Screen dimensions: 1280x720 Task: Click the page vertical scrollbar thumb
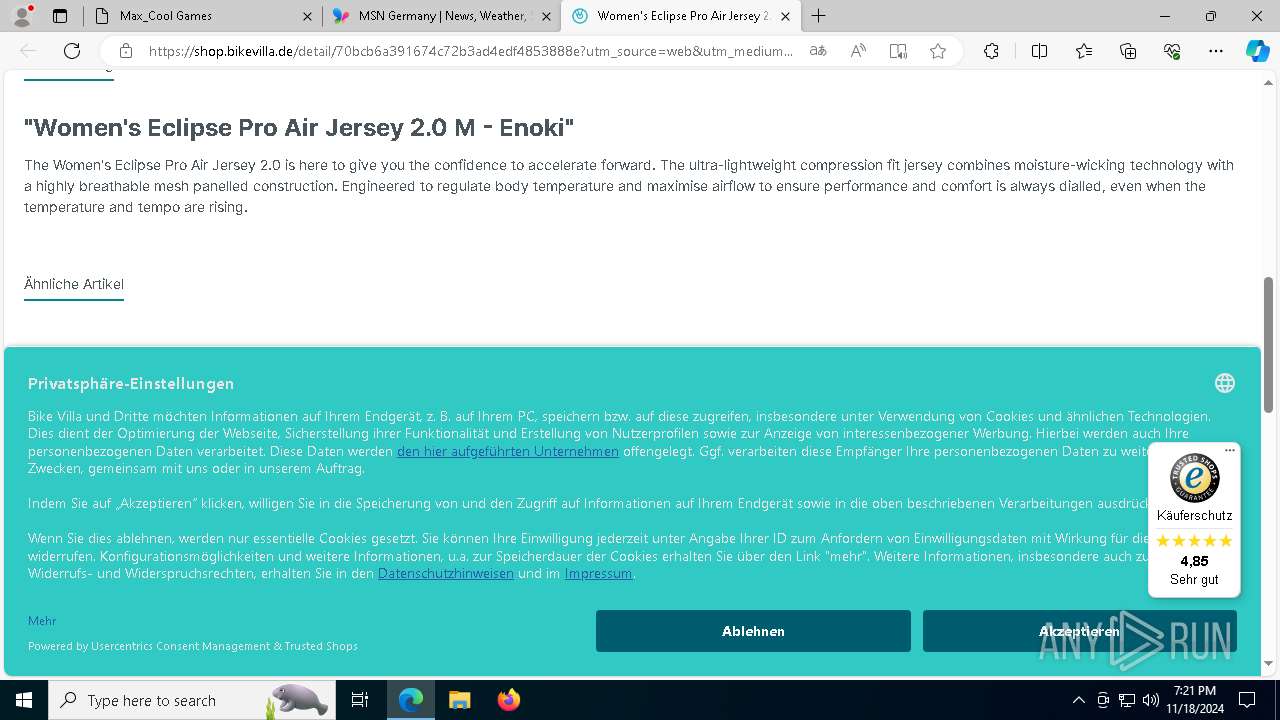pyautogui.click(x=1268, y=344)
